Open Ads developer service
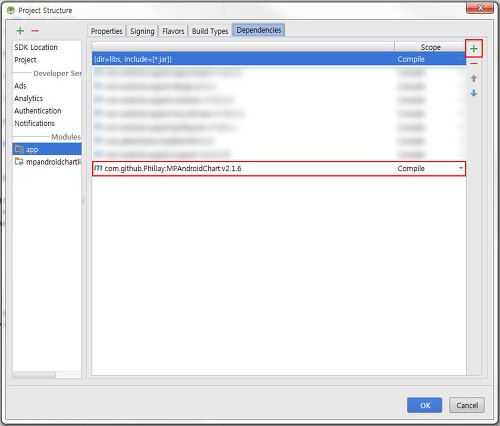The image size is (500, 426). [x=20, y=86]
